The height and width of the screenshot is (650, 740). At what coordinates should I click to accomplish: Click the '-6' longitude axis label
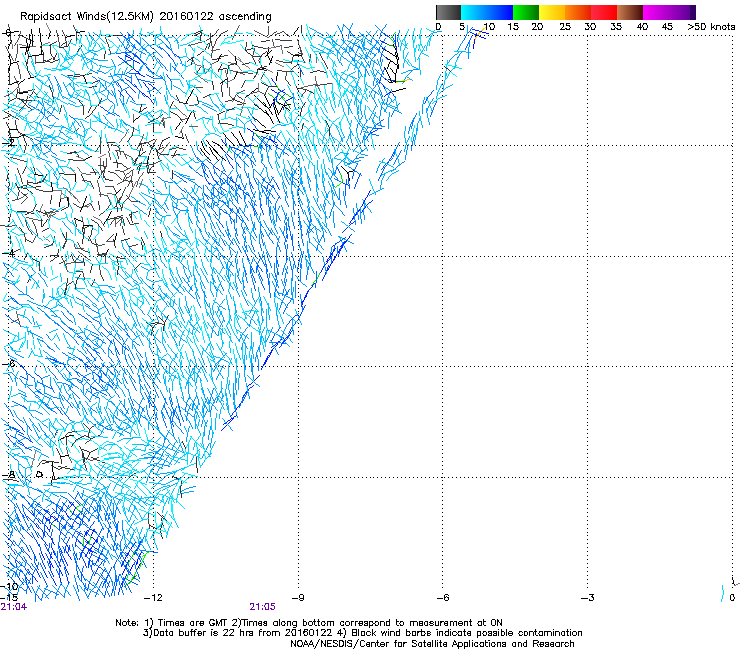pos(442,598)
